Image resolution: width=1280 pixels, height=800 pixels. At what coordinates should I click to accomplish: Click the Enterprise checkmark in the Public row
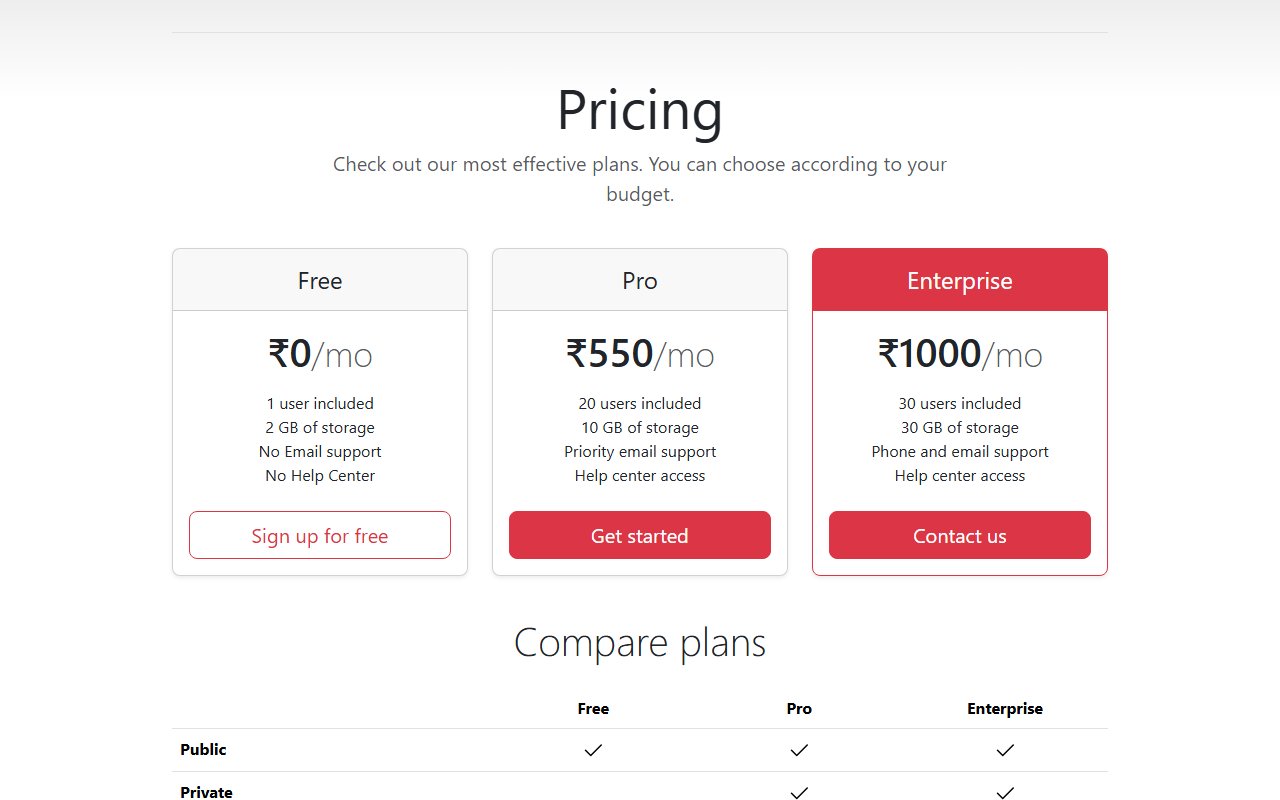coord(1005,749)
